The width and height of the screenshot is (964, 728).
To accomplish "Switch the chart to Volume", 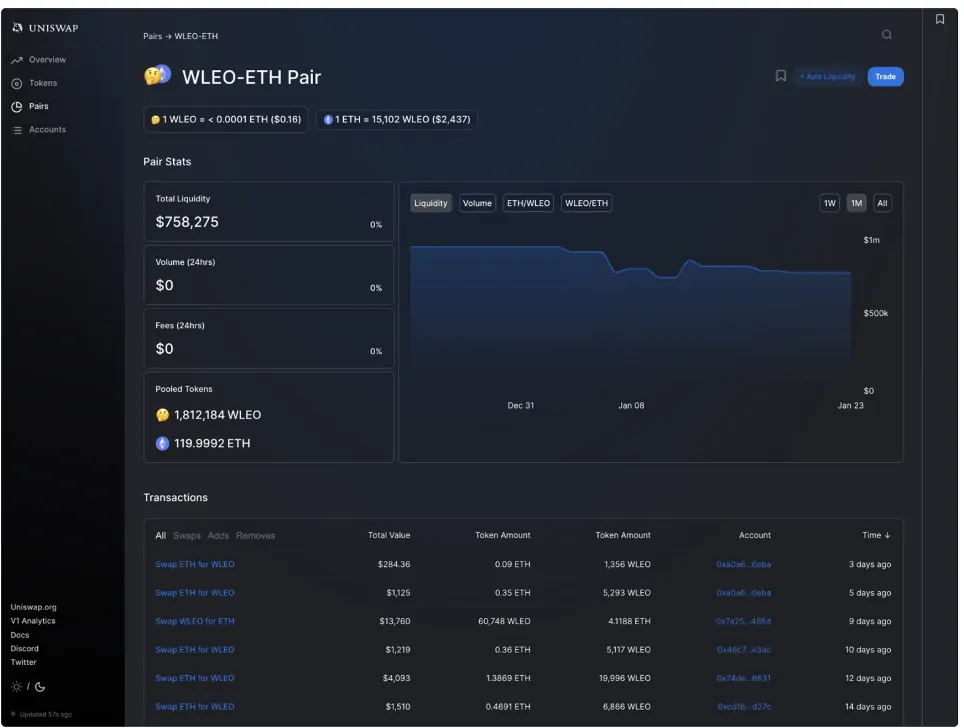I will [477, 203].
